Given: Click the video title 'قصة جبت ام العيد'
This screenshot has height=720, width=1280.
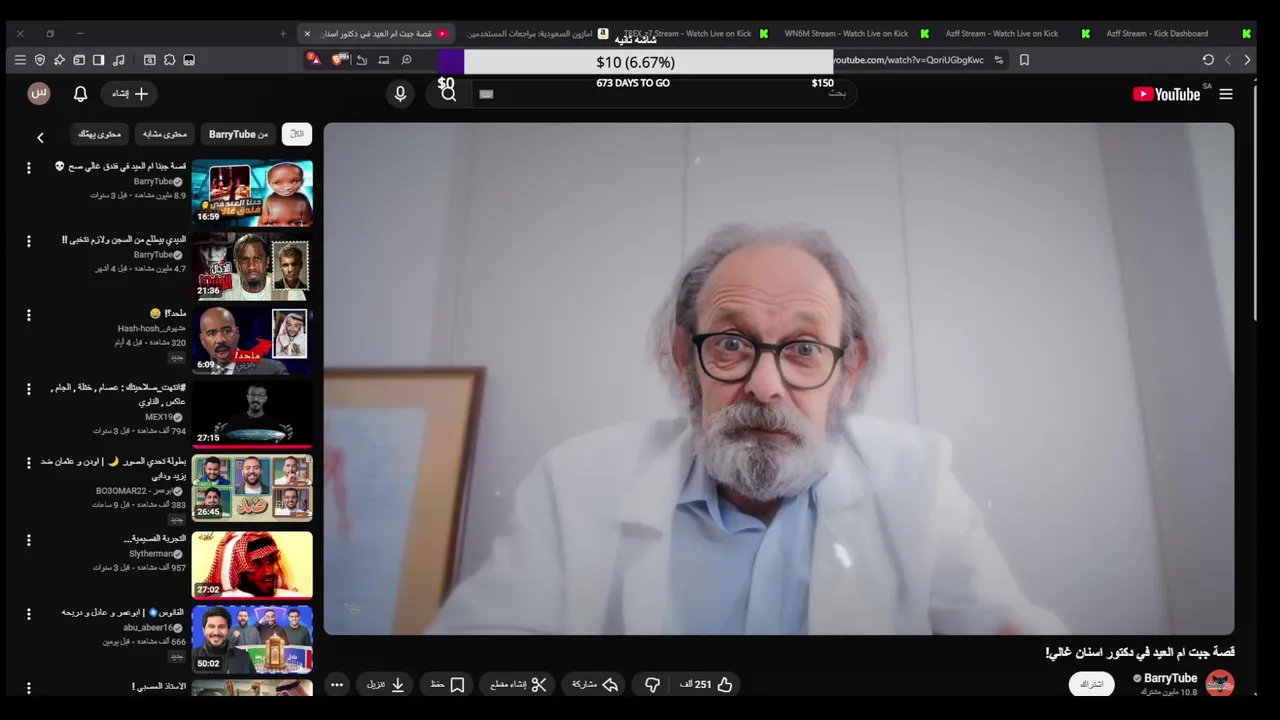Looking at the screenshot, I should point(1140,652).
